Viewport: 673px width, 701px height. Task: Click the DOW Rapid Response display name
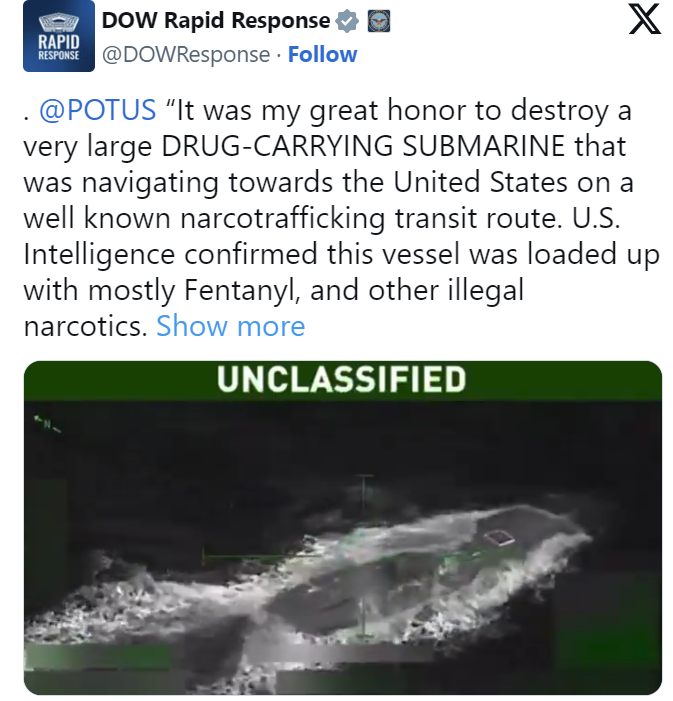[216, 21]
